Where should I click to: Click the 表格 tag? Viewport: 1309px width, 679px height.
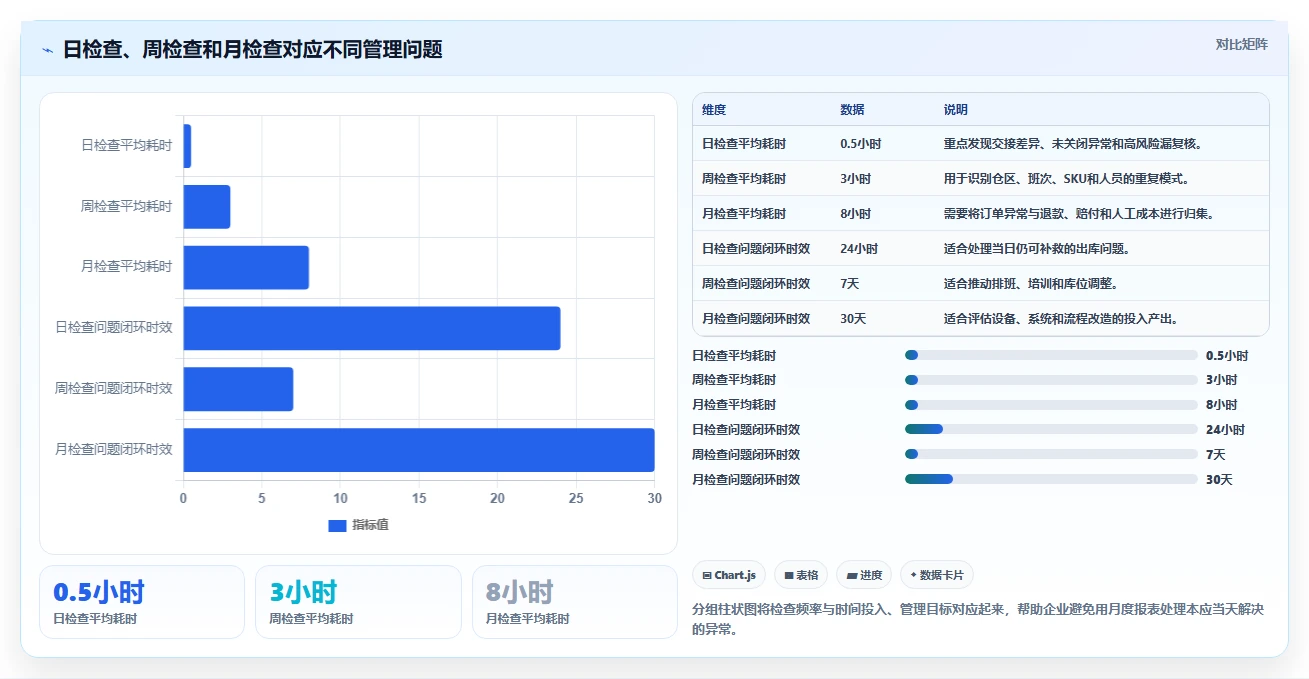tap(801, 575)
